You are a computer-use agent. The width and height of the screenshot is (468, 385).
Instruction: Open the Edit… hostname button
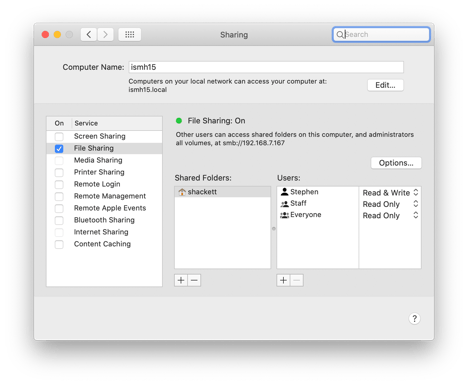point(385,85)
